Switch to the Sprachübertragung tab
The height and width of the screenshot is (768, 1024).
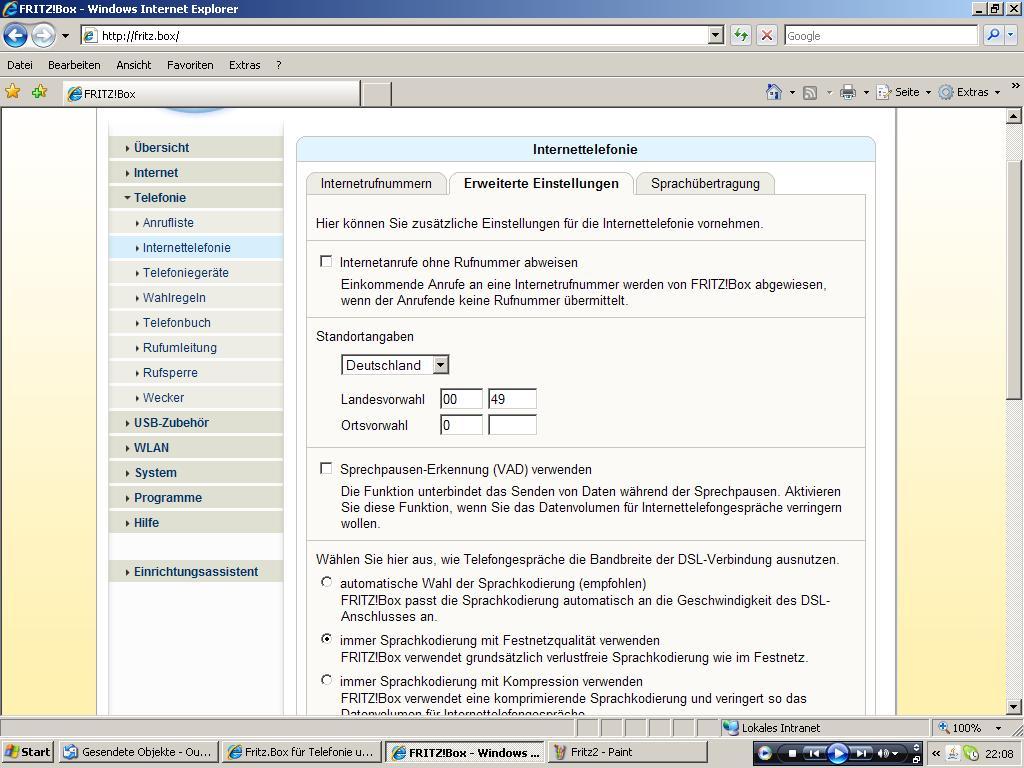(705, 184)
